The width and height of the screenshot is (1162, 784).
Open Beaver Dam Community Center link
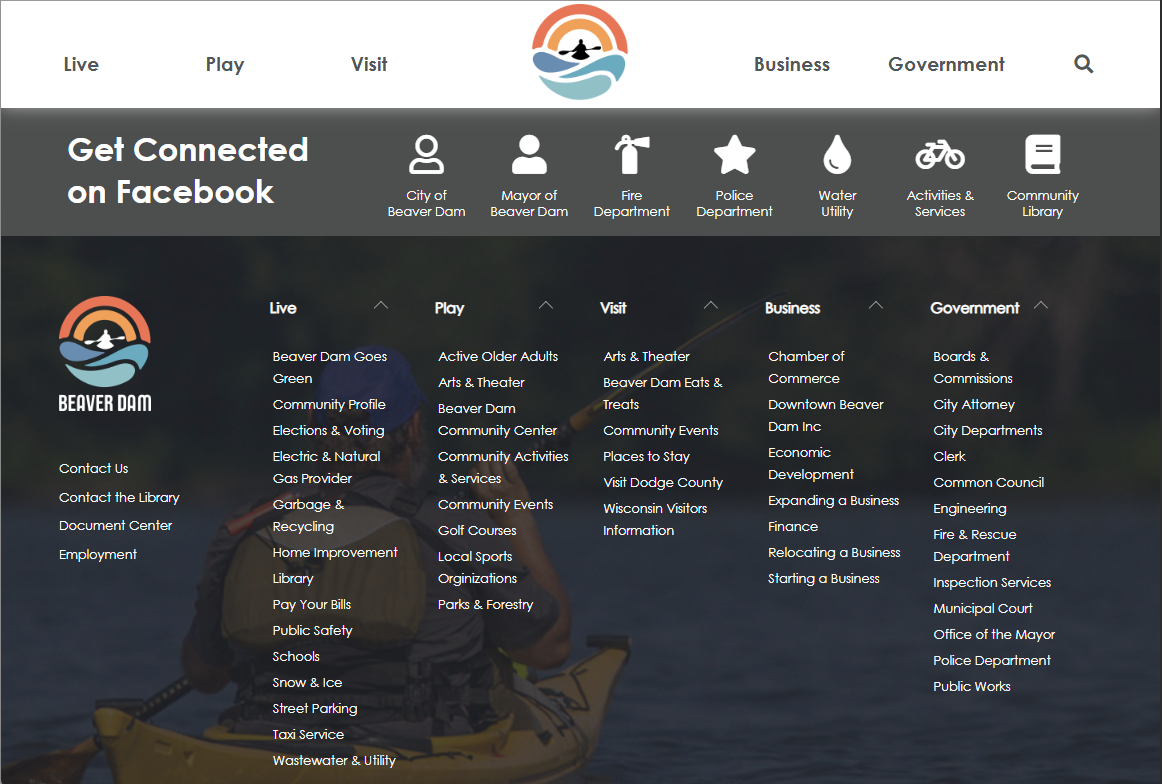(497, 419)
